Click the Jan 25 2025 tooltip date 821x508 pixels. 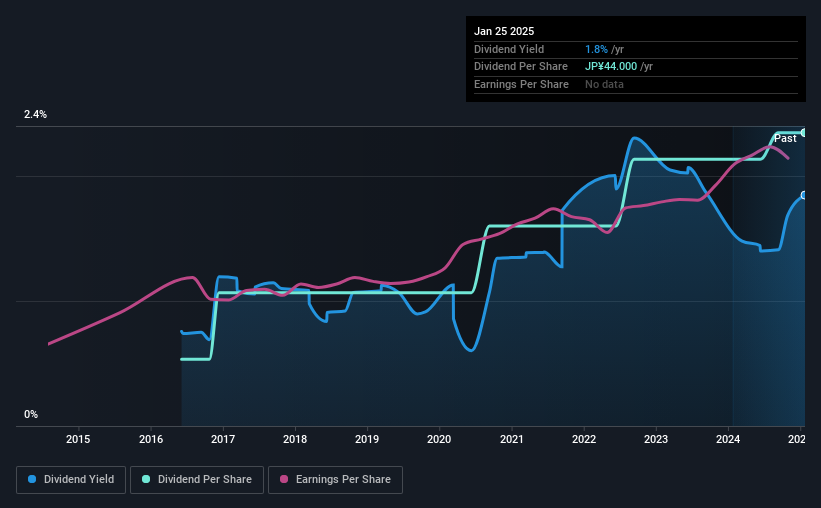point(504,31)
